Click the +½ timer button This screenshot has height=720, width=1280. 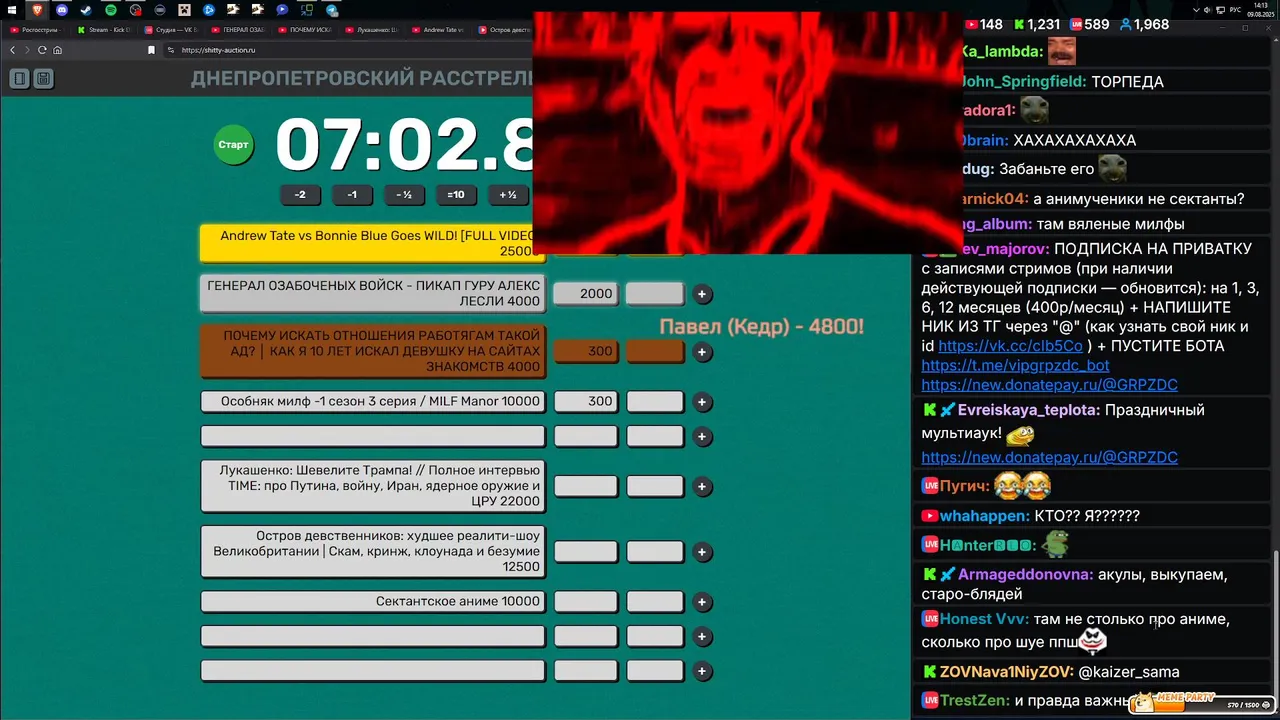coord(508,195)
